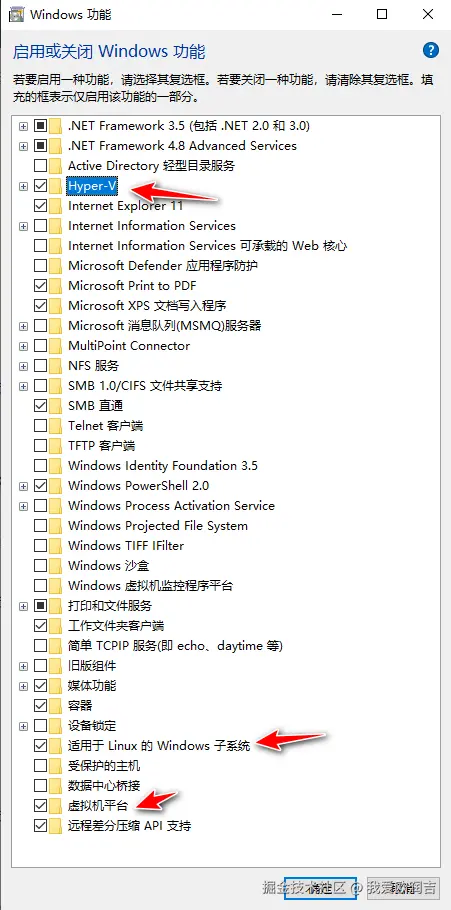Image resolution: width=451 pixels, height=910 pixels.
Task: Expand 打印和文件服务 node
Action: coord(23,606)
